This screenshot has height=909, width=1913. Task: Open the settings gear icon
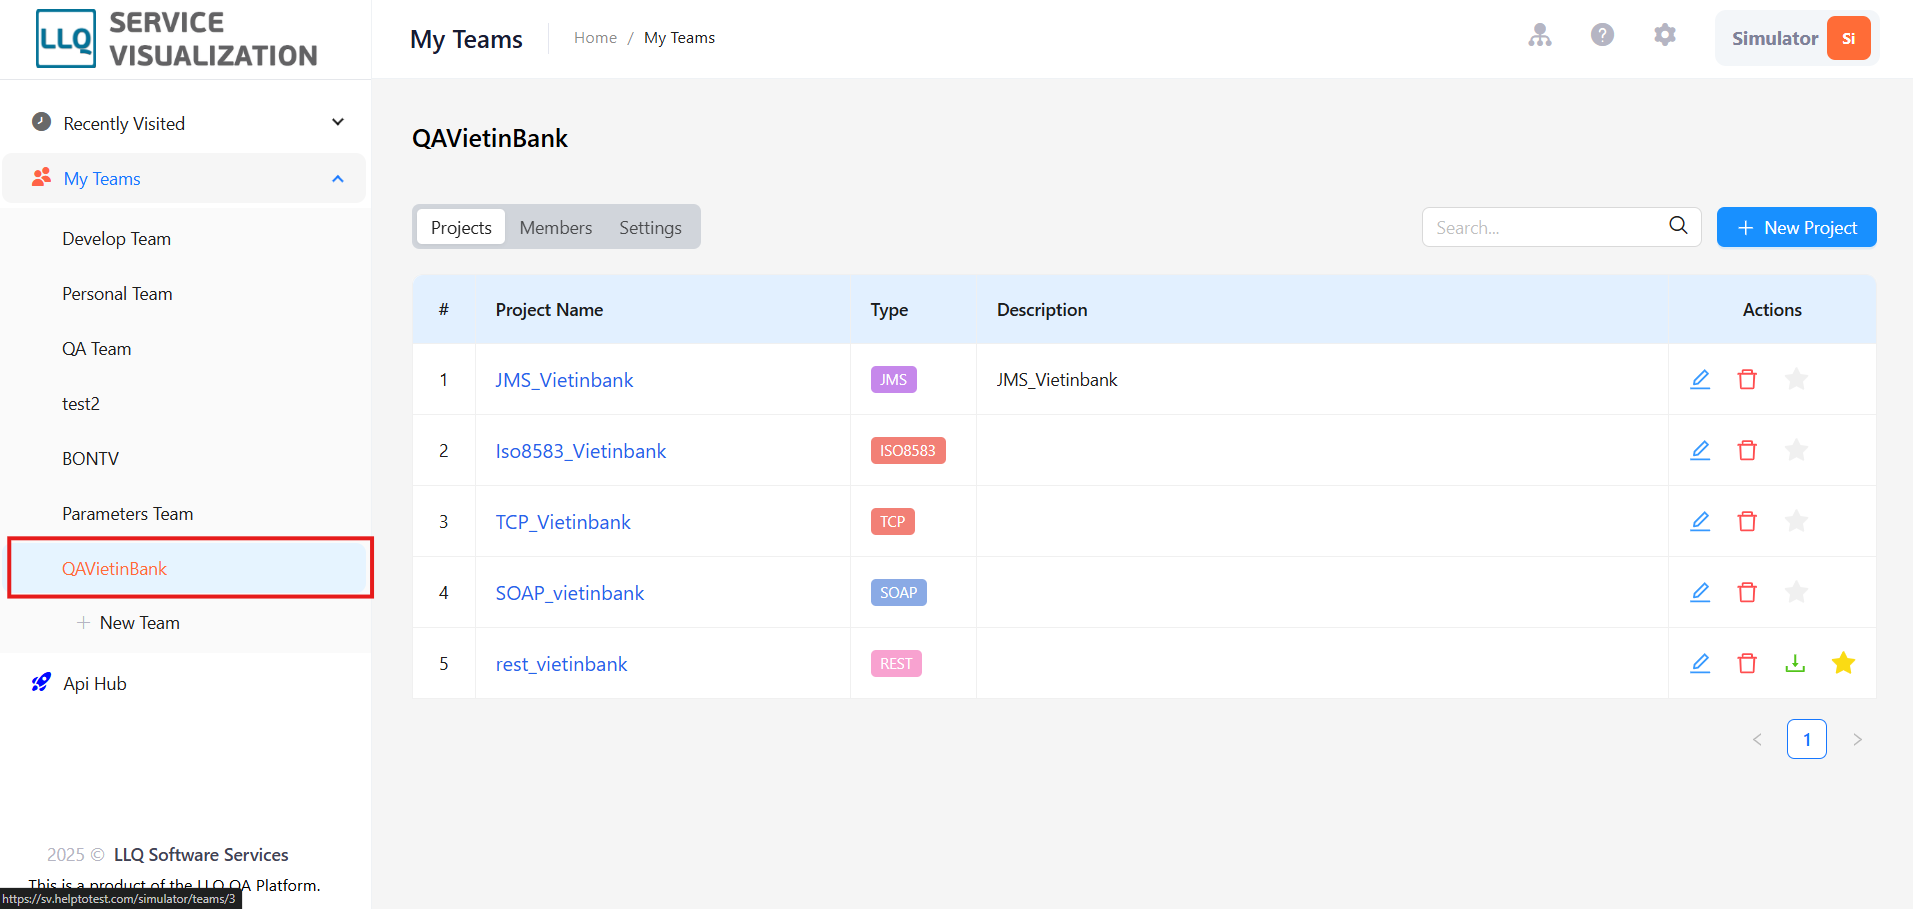pos(1665,35)
